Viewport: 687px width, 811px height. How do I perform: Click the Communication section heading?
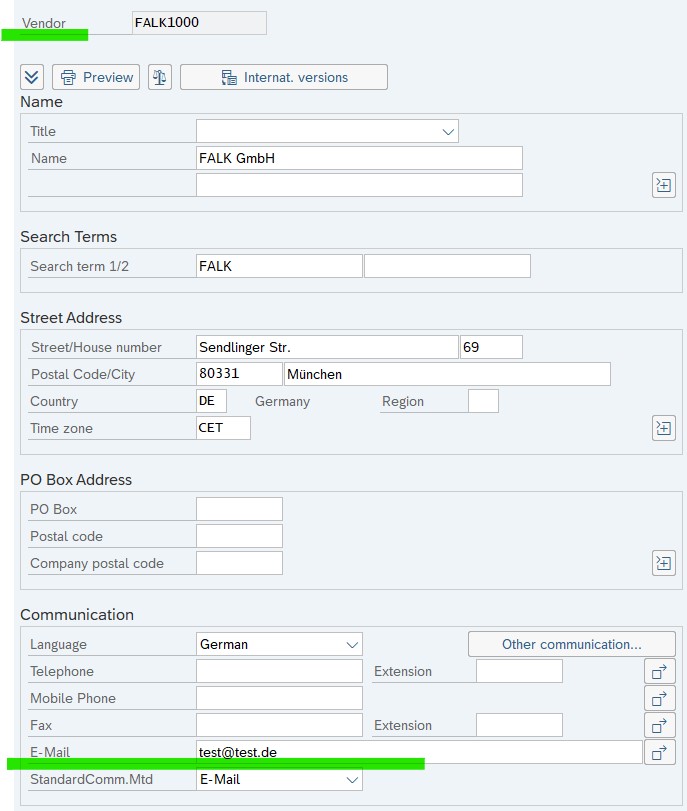coord(77,614)
